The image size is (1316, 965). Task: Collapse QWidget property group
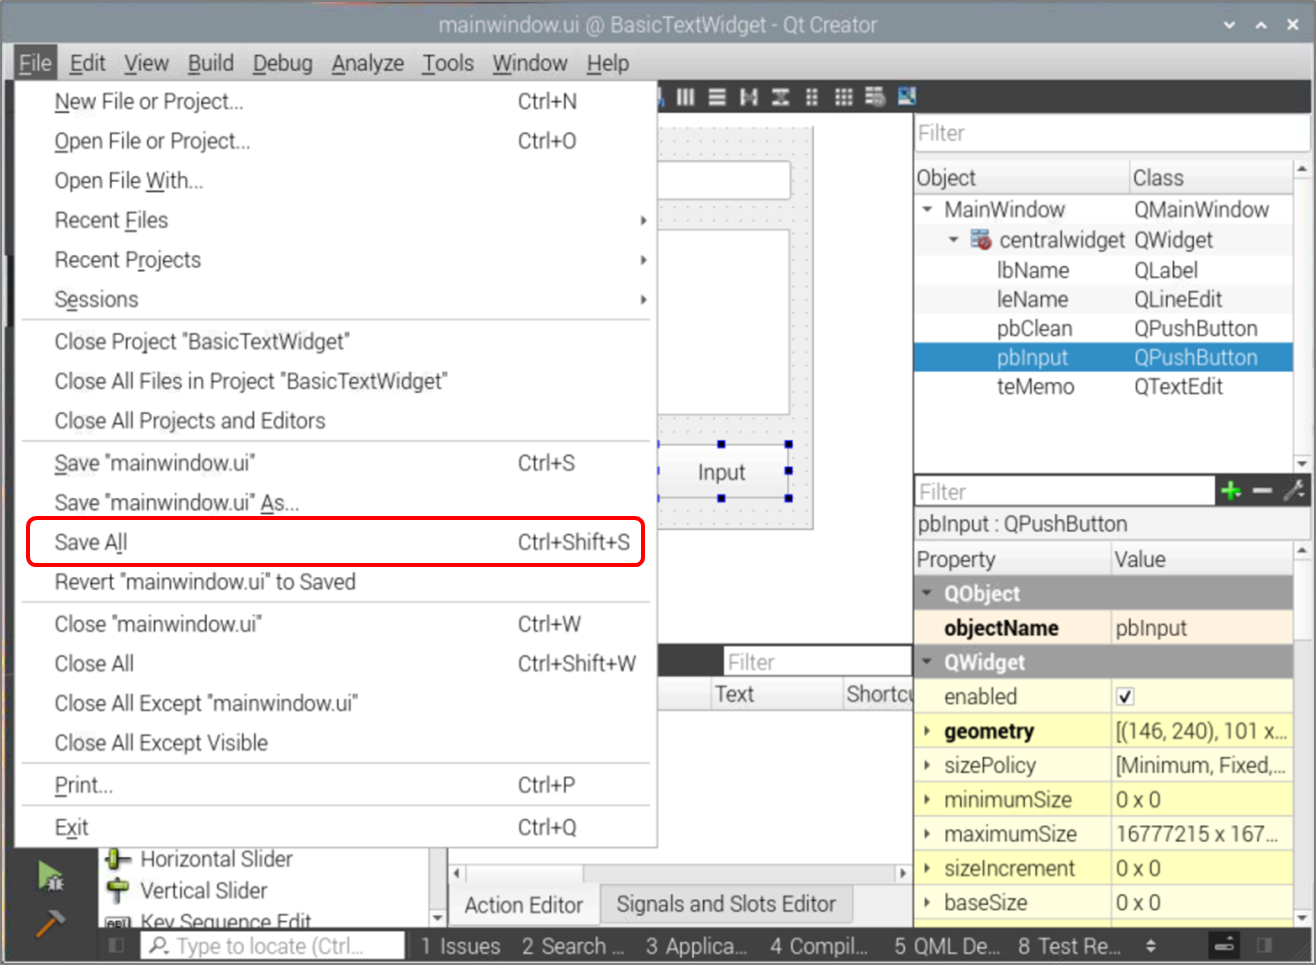(x=927, y=662)
